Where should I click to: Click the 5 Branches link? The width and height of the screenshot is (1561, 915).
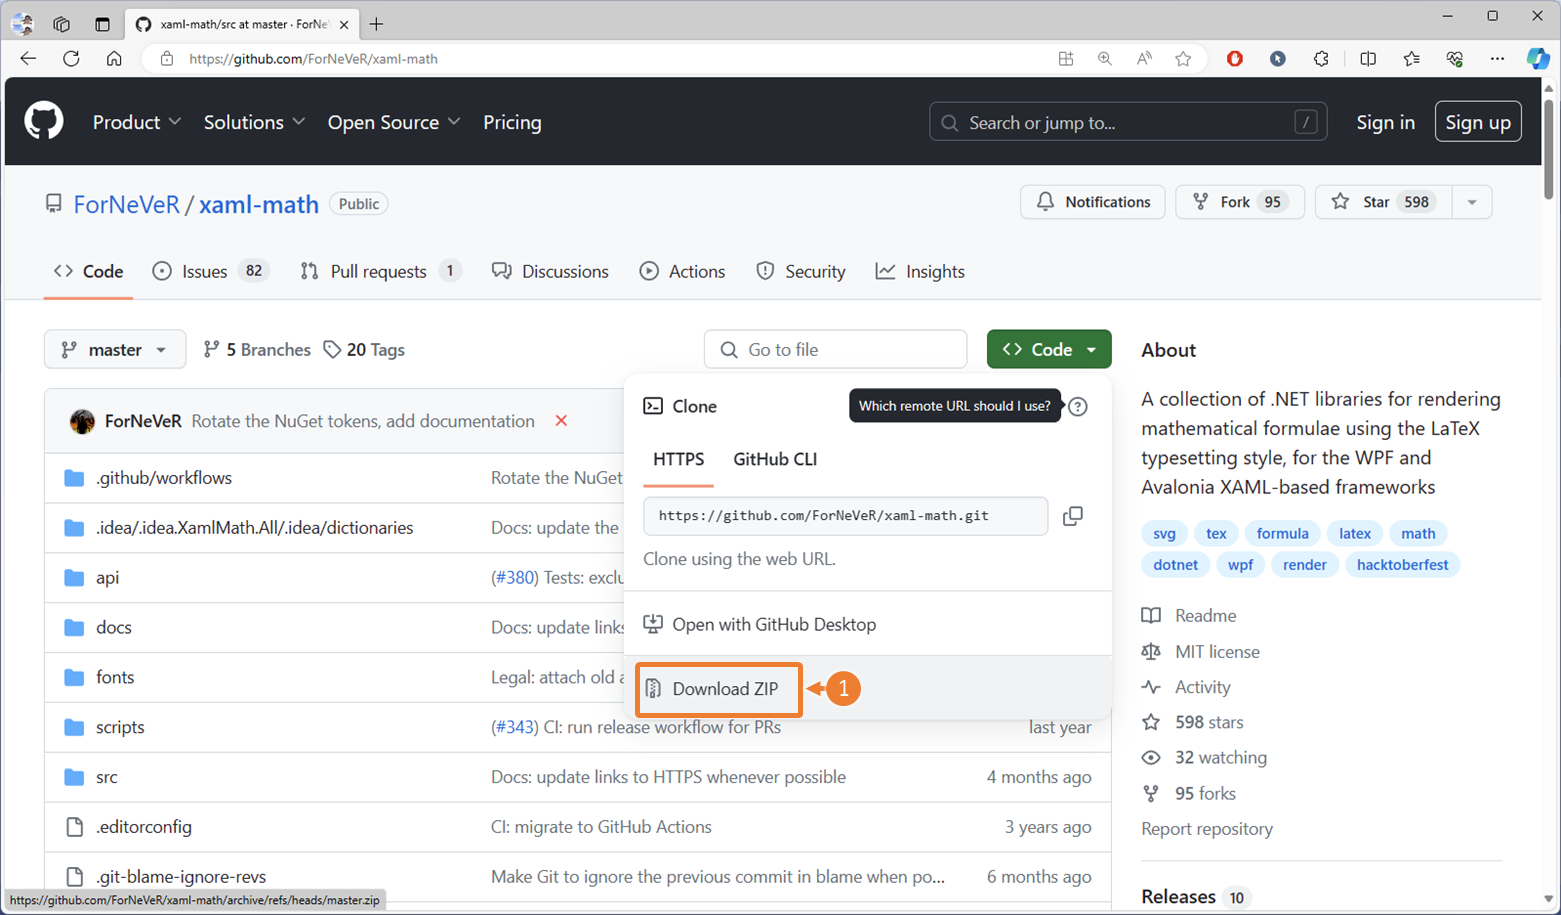pyautogui.click(x=257, y=349)
